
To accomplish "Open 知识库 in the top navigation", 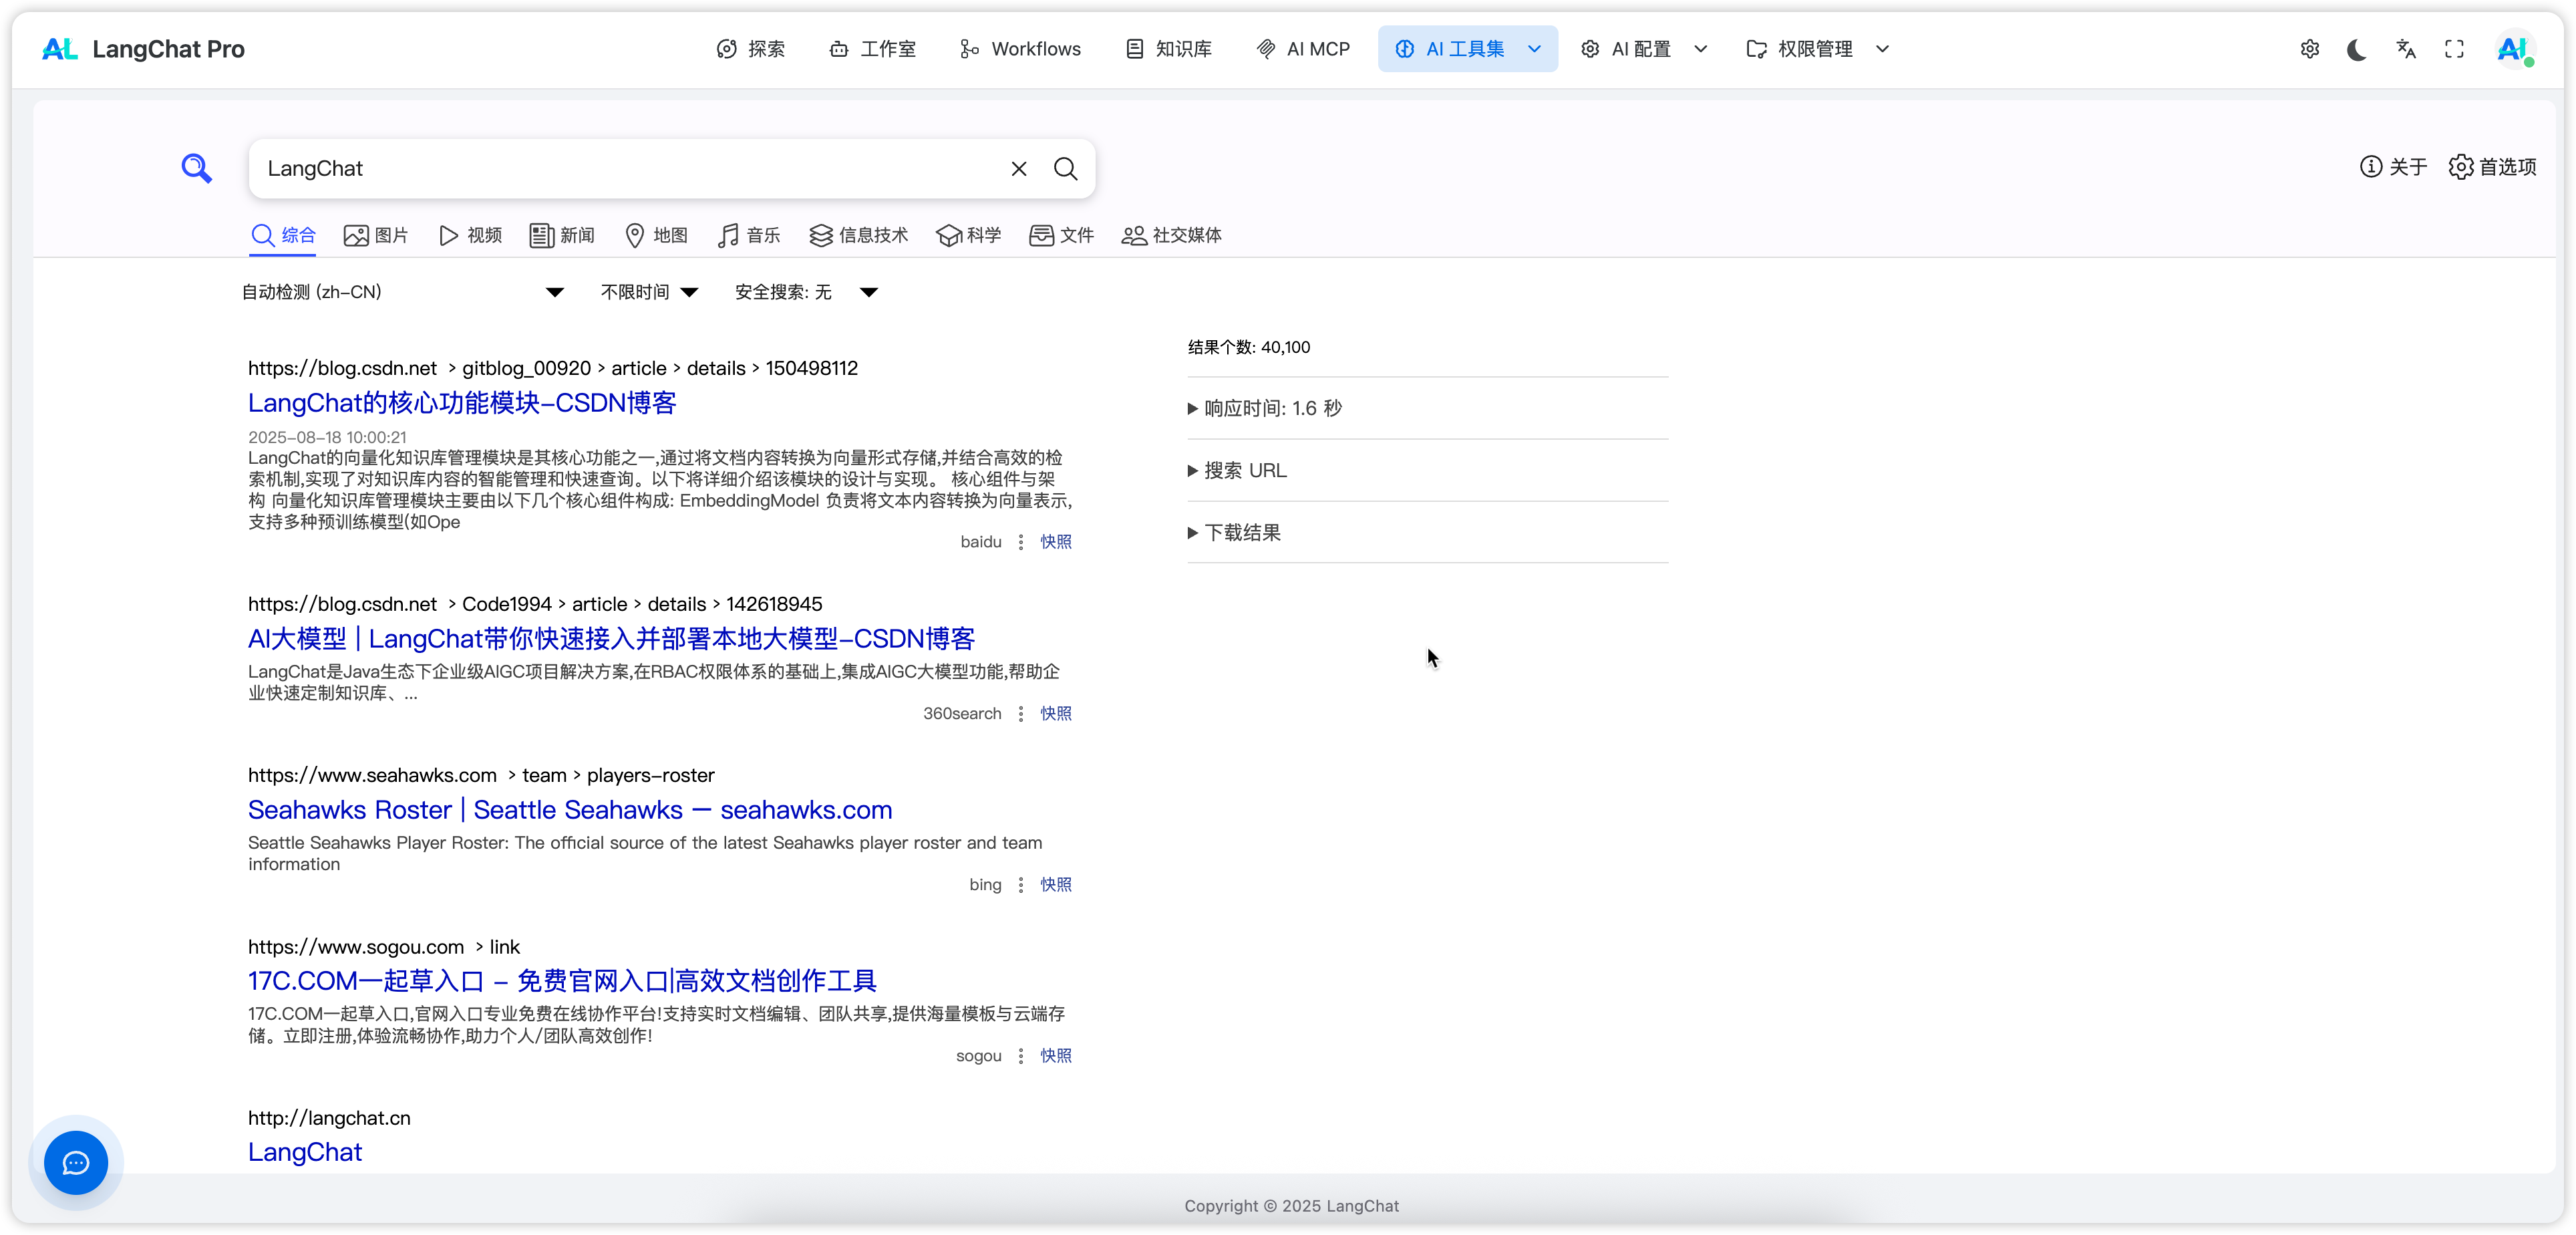I will [x=1168, y=48].
